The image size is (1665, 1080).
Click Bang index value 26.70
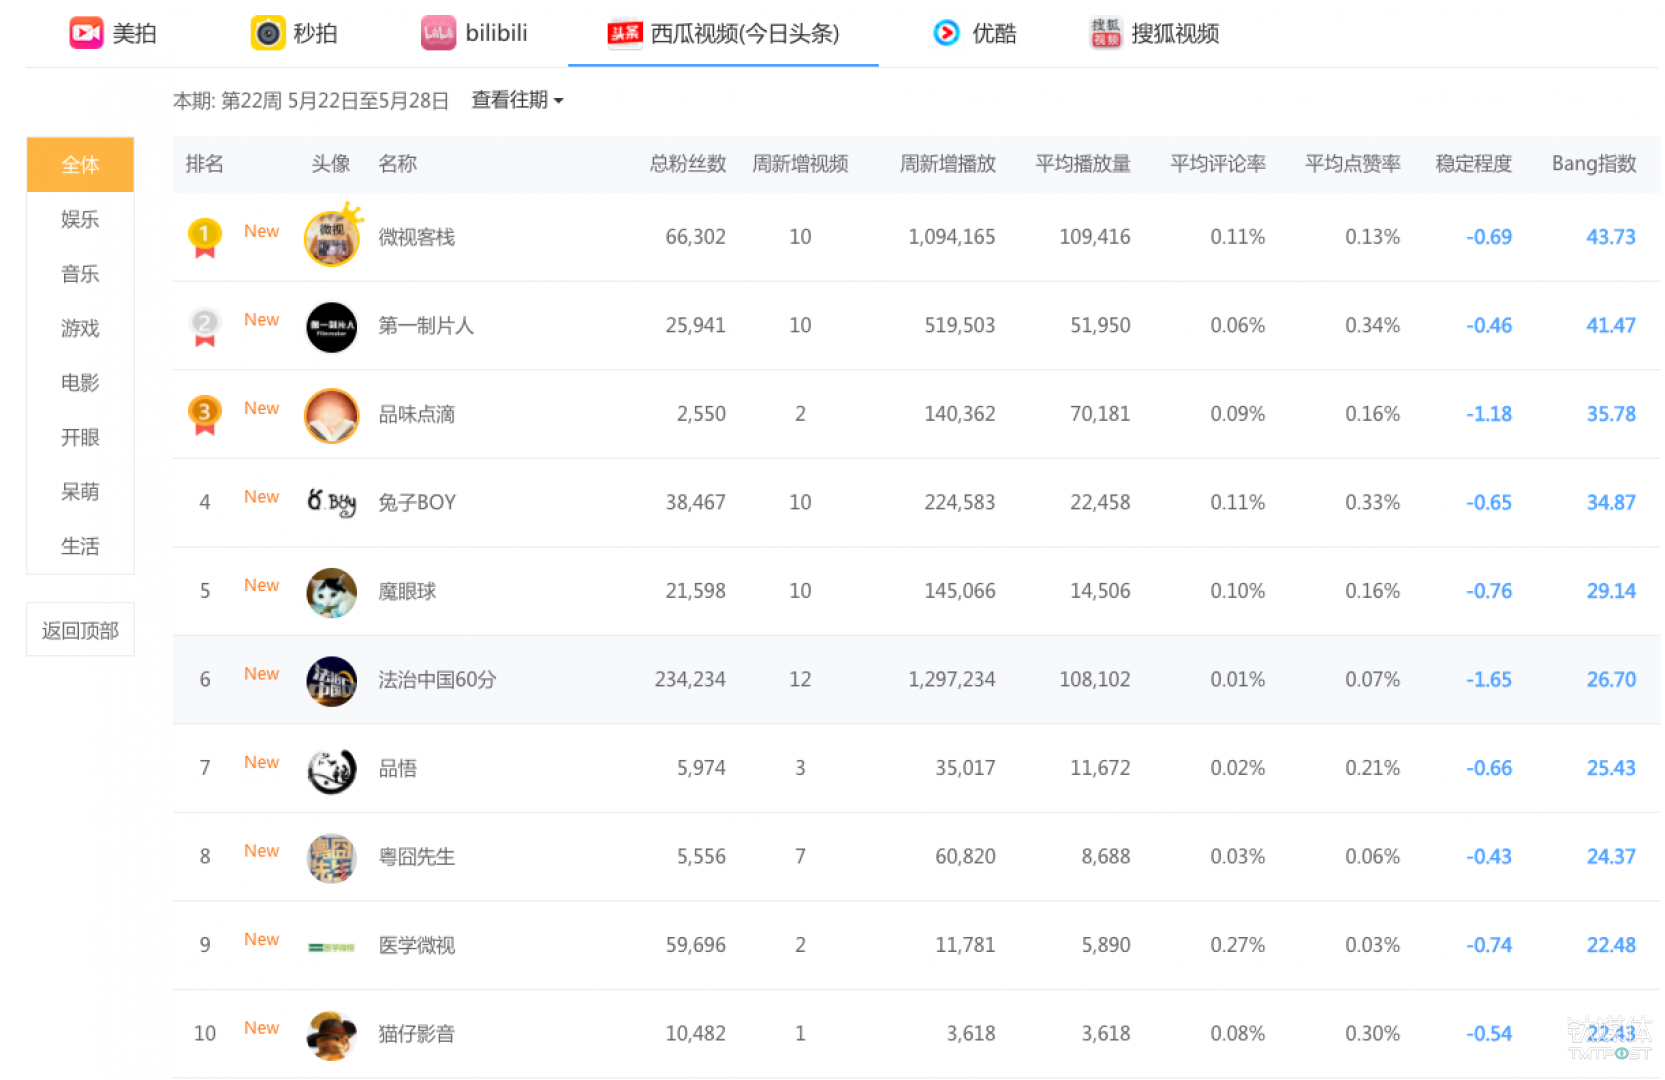click(1611, 680)
